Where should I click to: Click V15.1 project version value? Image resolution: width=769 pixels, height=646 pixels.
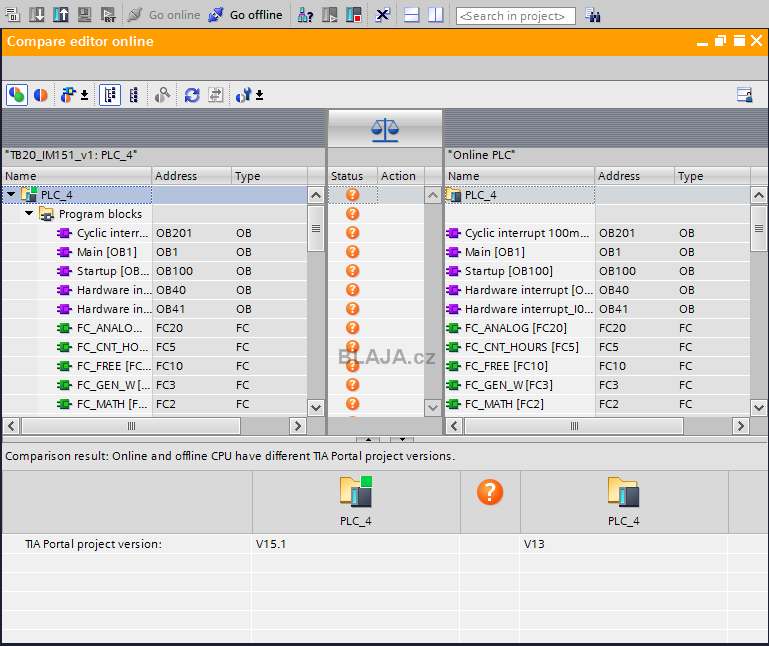(271, 544)
